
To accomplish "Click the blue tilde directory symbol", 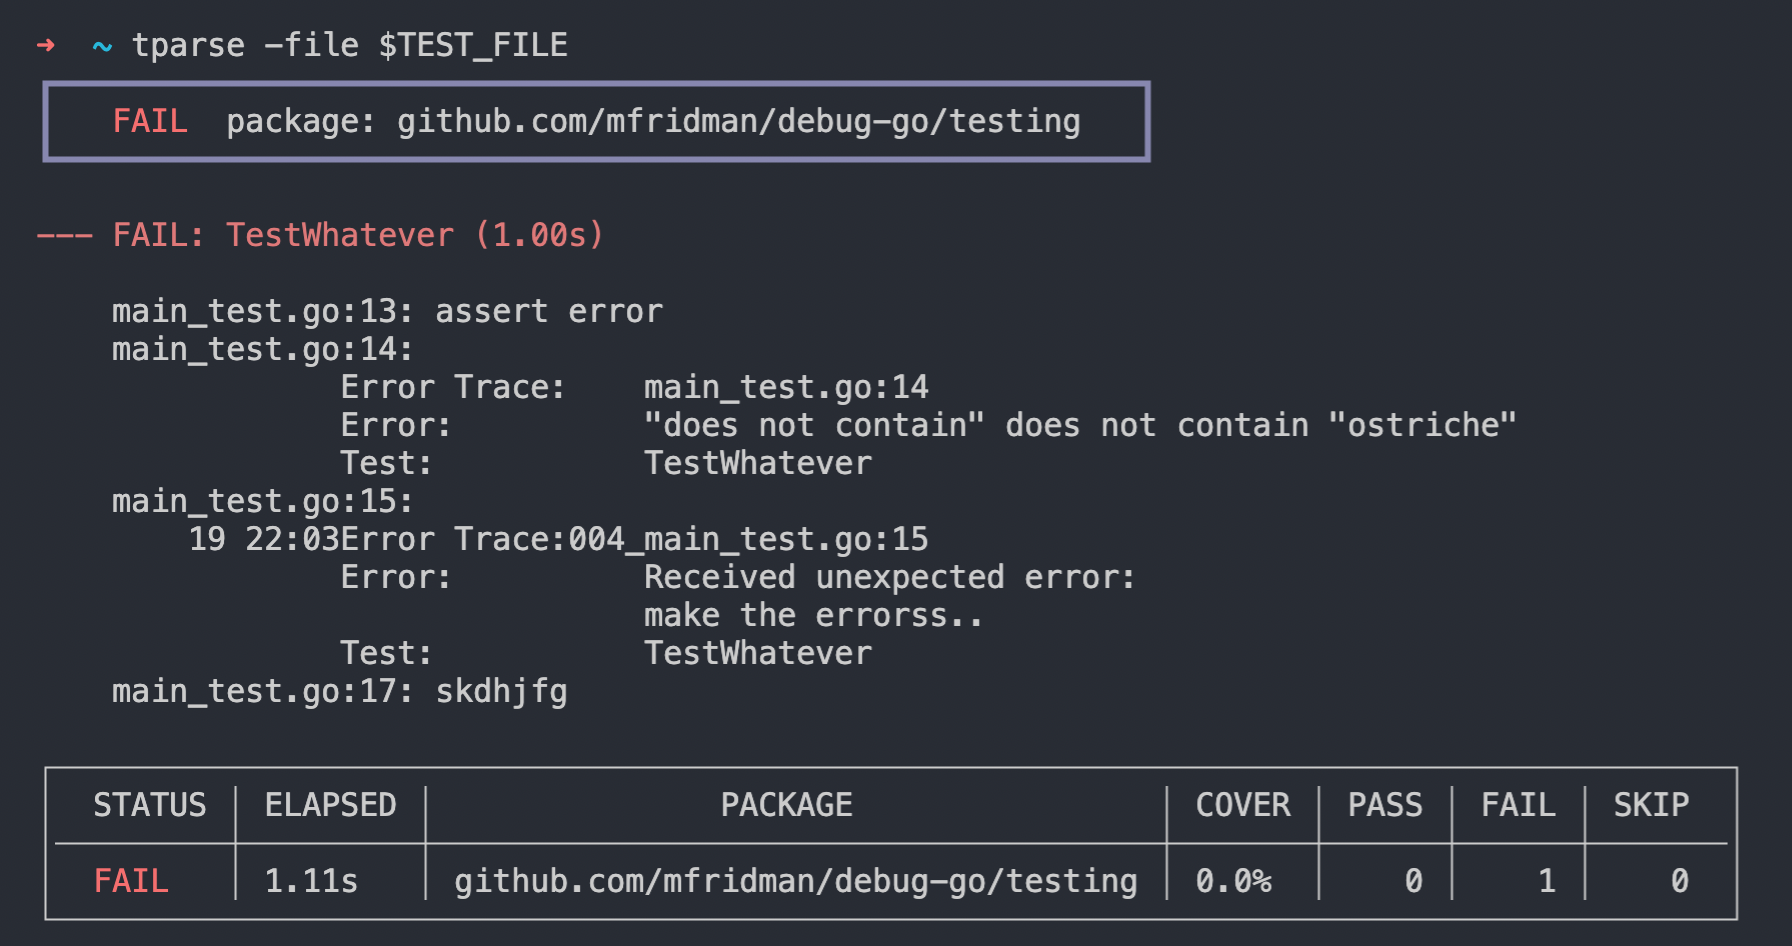I will [x=102, y=46].
